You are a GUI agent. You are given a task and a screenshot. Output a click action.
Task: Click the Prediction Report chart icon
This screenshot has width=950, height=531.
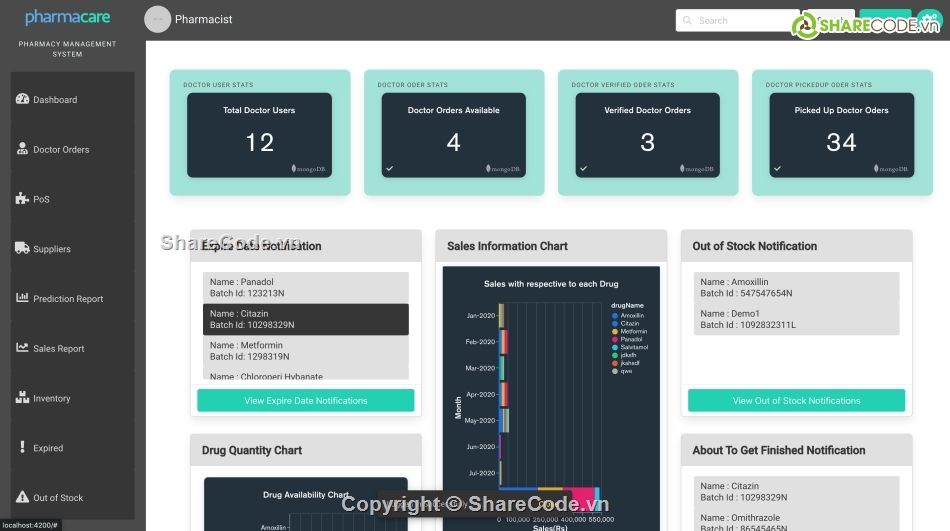[x=22, y=298]
